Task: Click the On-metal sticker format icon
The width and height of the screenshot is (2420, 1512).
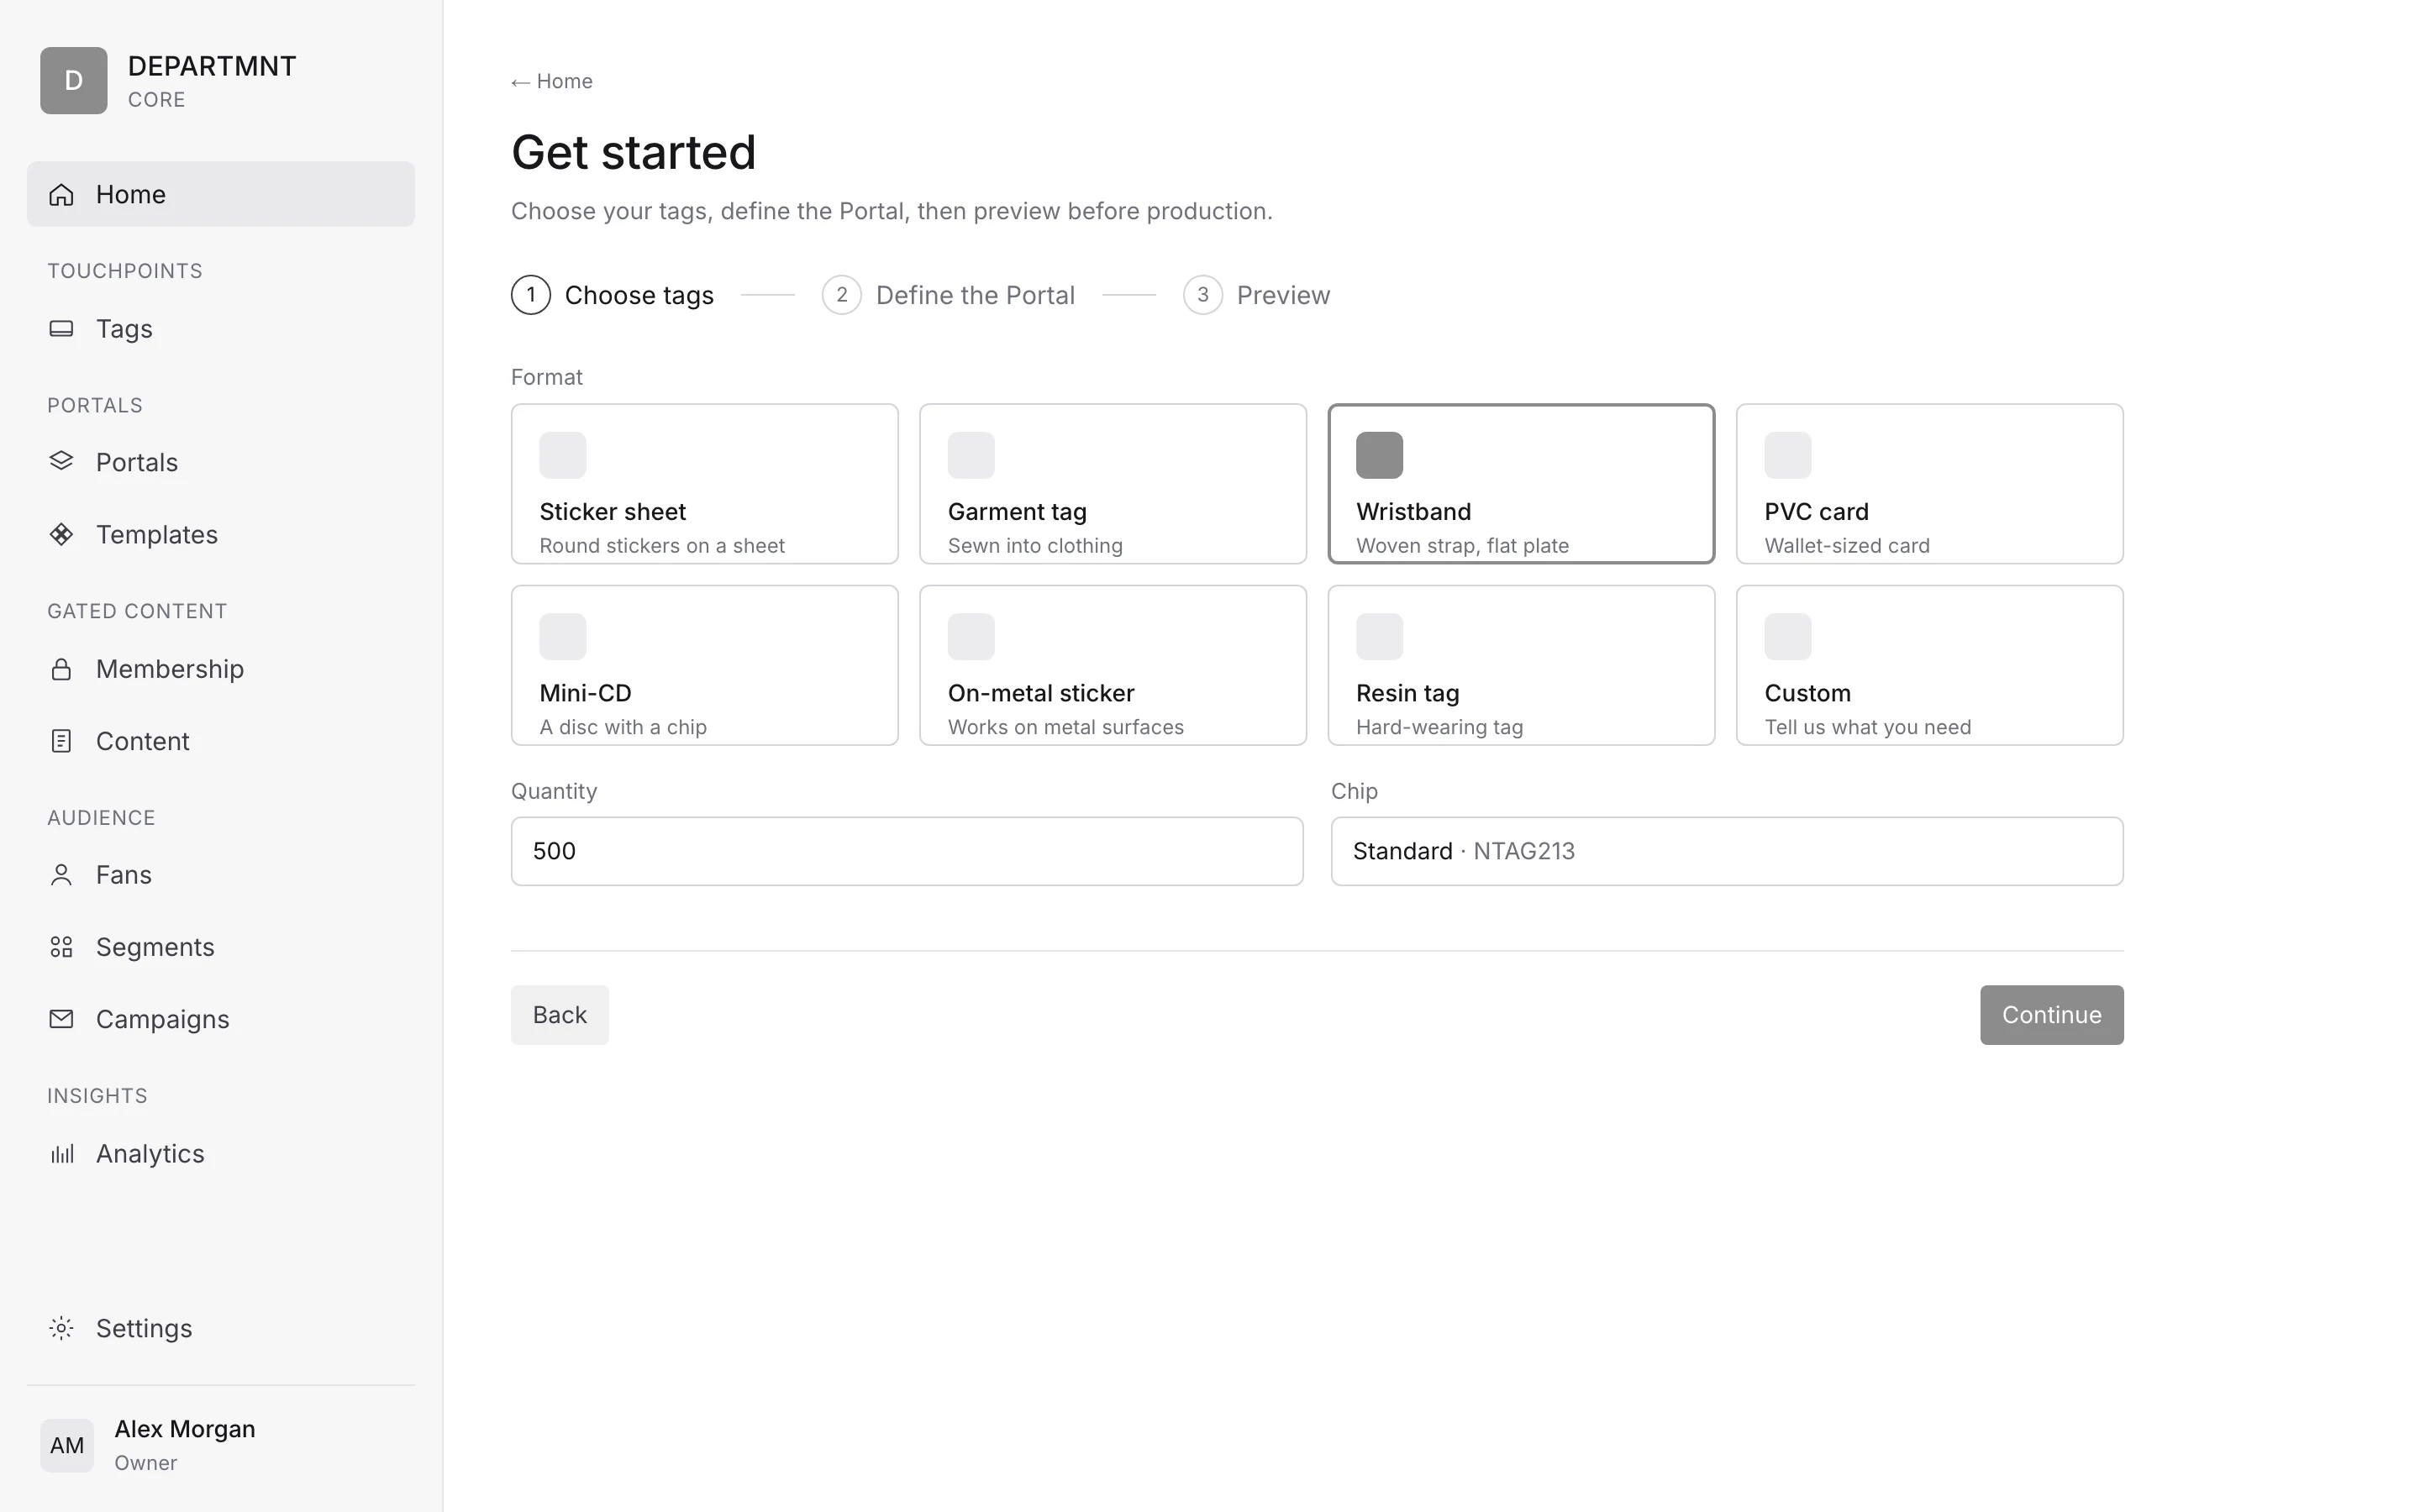Action: [971, 637]
